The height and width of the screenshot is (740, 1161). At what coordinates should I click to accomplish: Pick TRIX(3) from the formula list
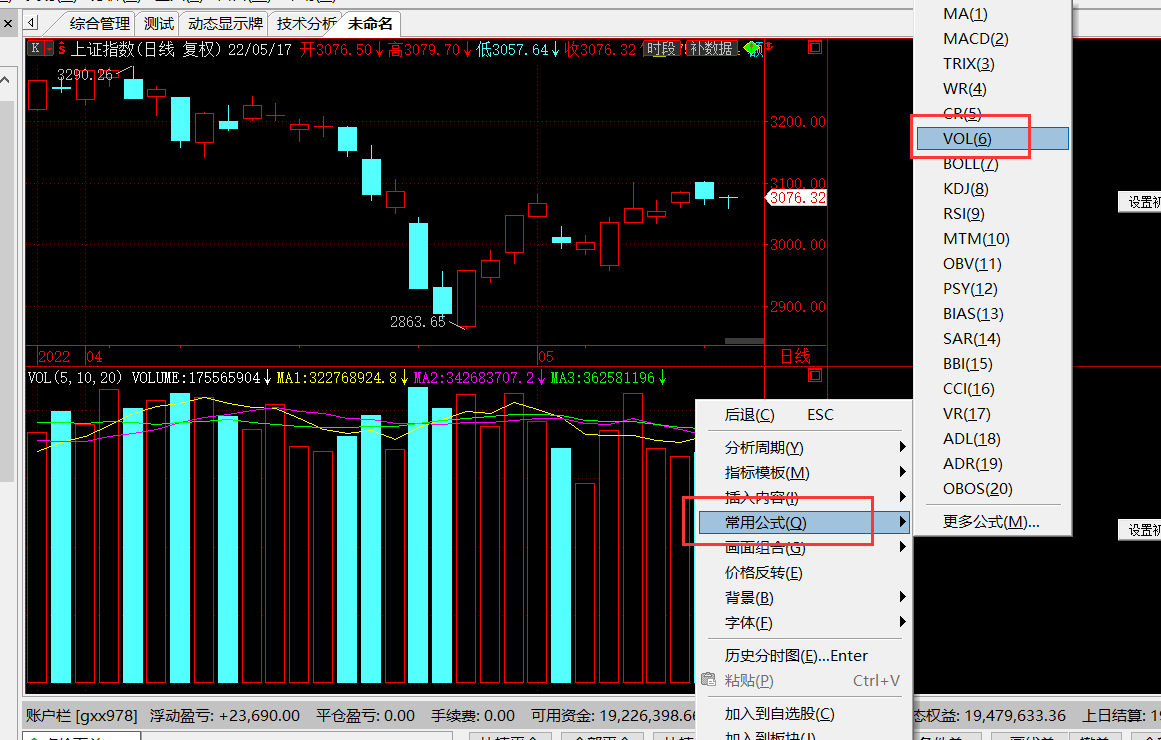(992, 64)
